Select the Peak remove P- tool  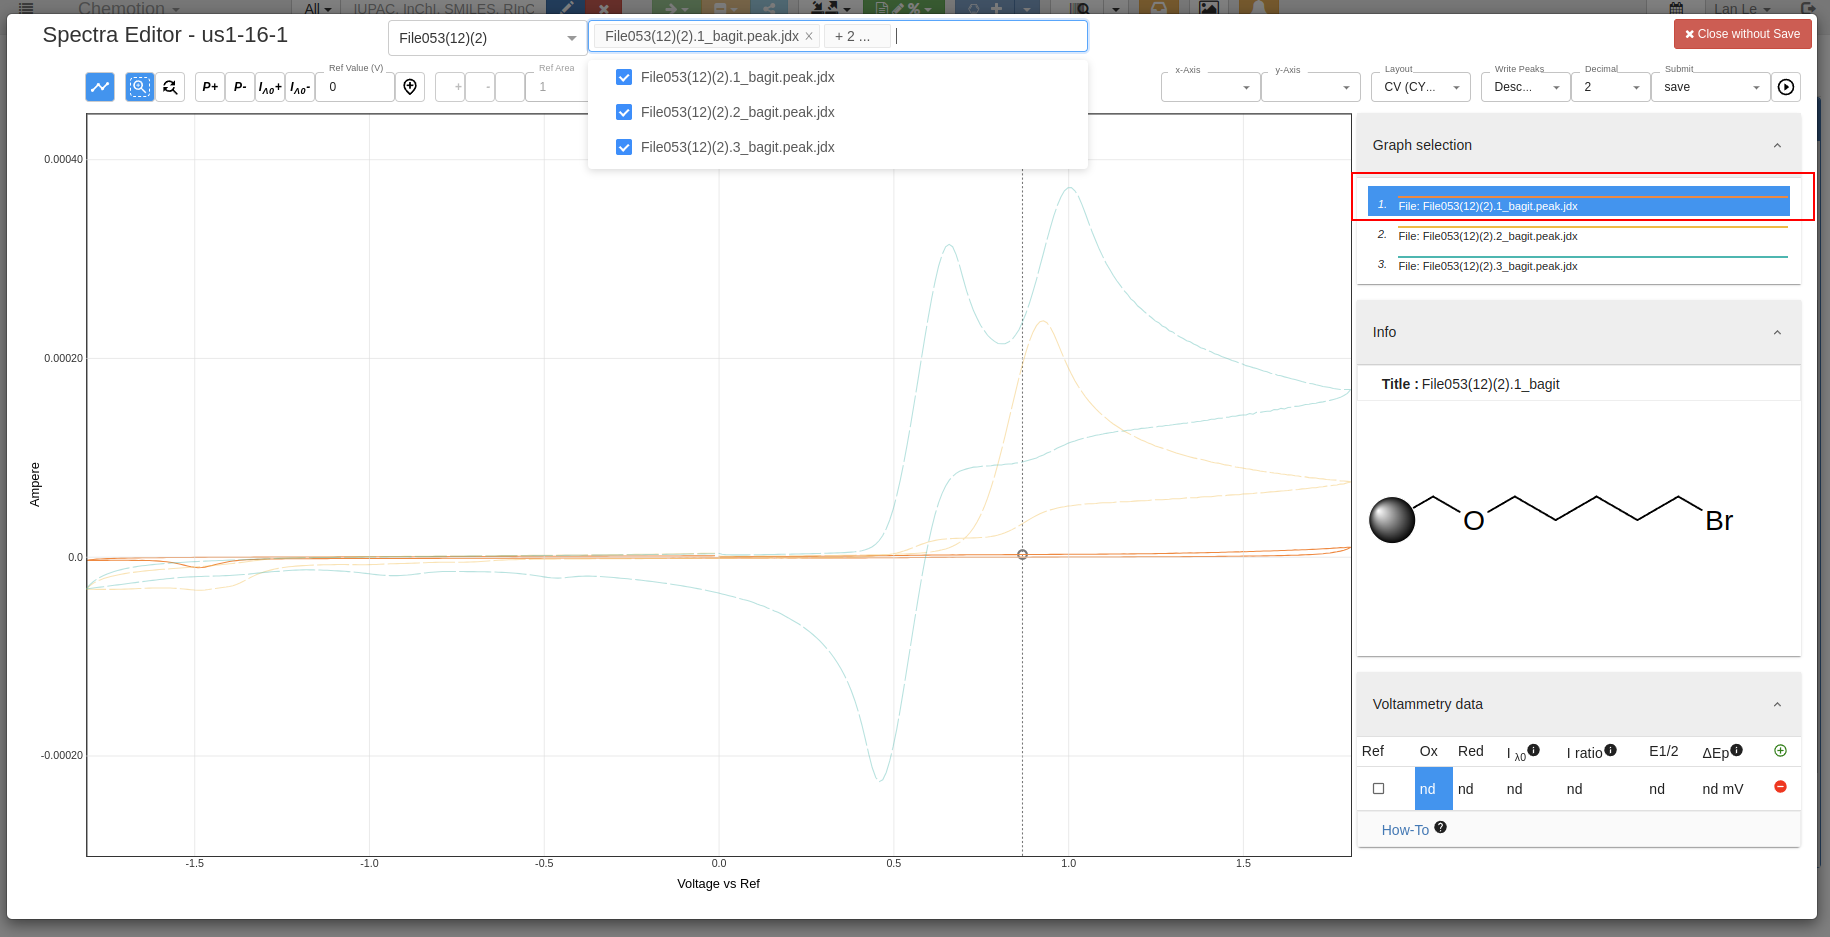click(x=239, y=87)
